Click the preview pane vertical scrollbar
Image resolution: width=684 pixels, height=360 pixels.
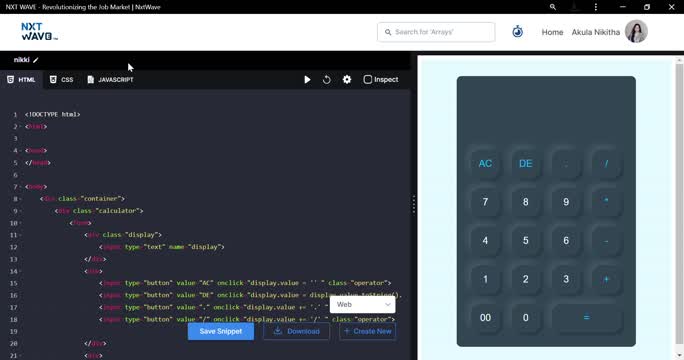pos(679,205)
